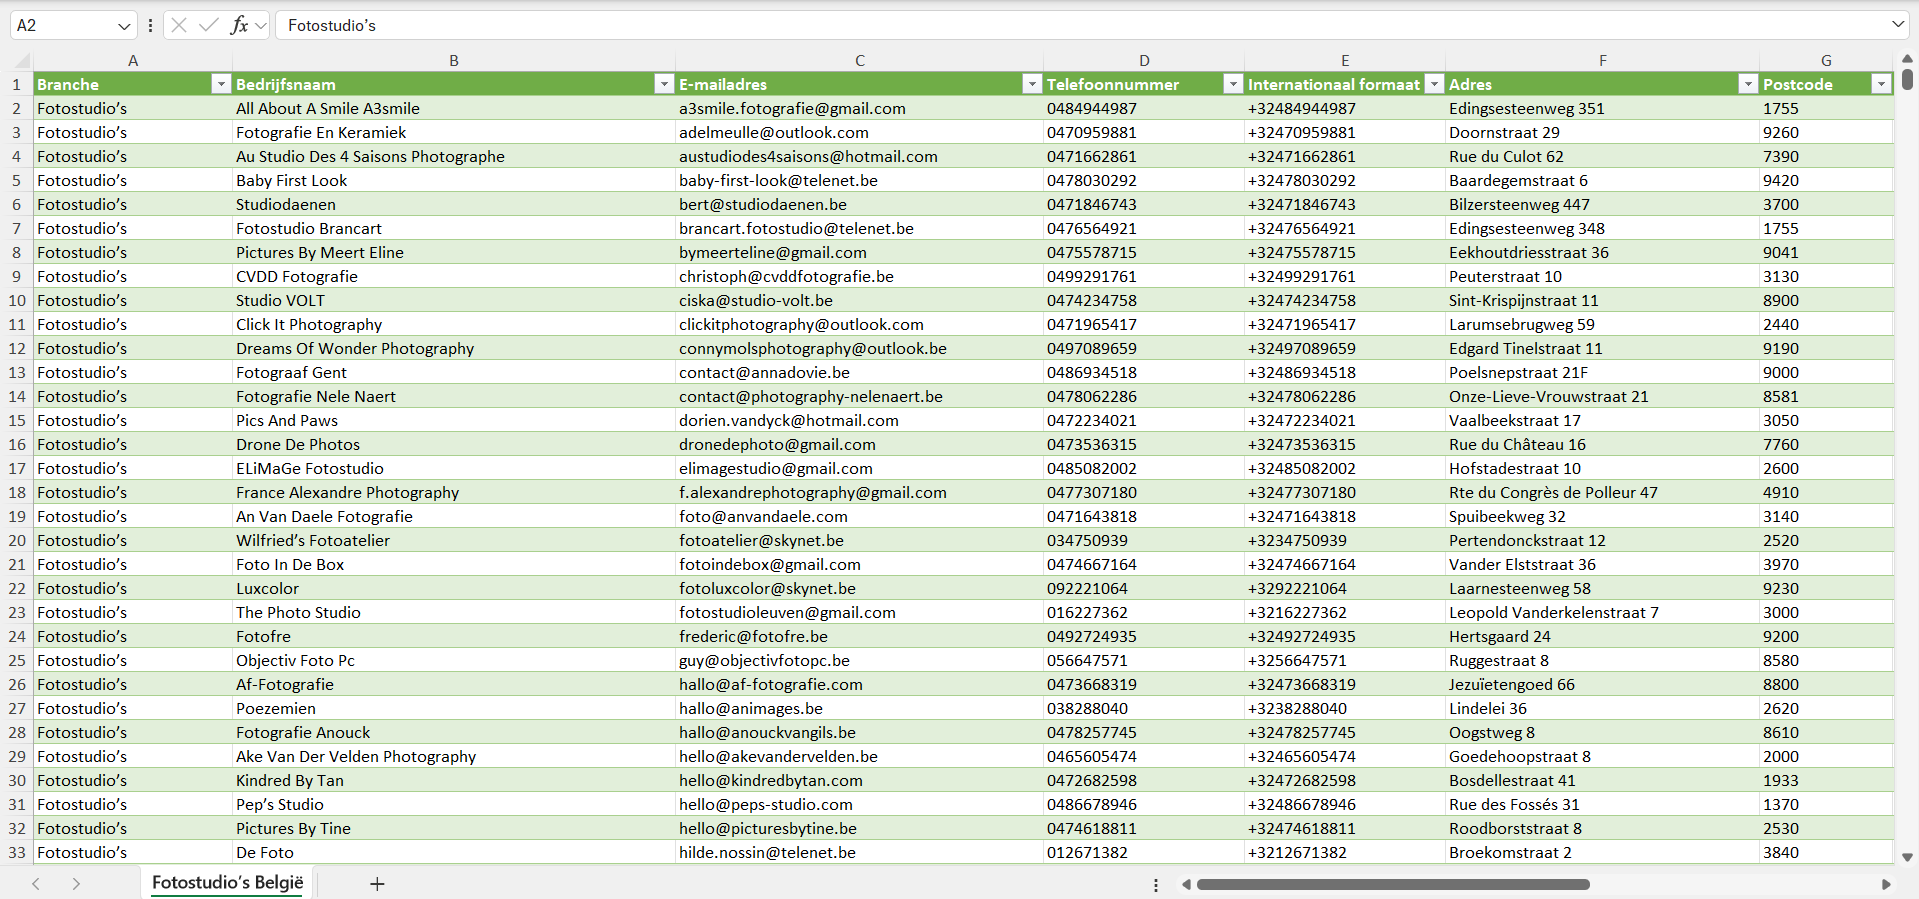Add a new sheet with plus icon
Image resolution: width=1919 pixels, height=899 pixels.
pos(377,884)
